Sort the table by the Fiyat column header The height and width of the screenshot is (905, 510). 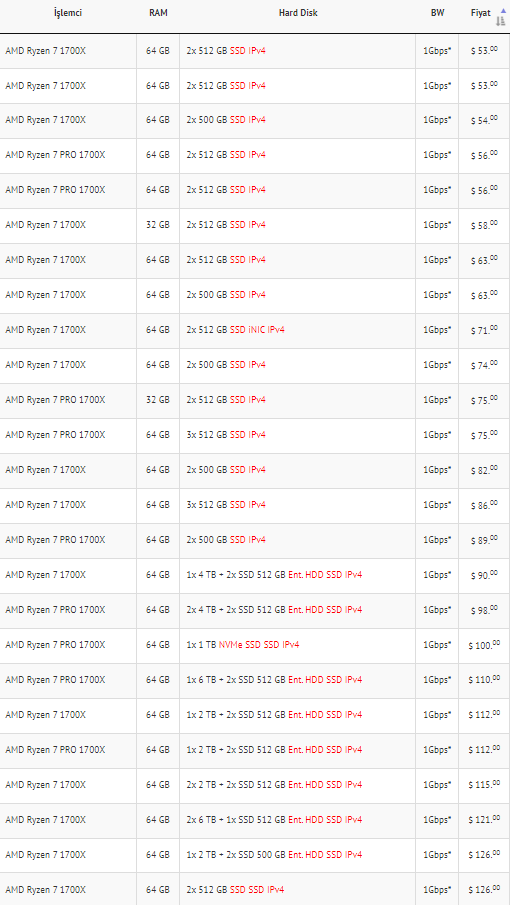(481, 13)
